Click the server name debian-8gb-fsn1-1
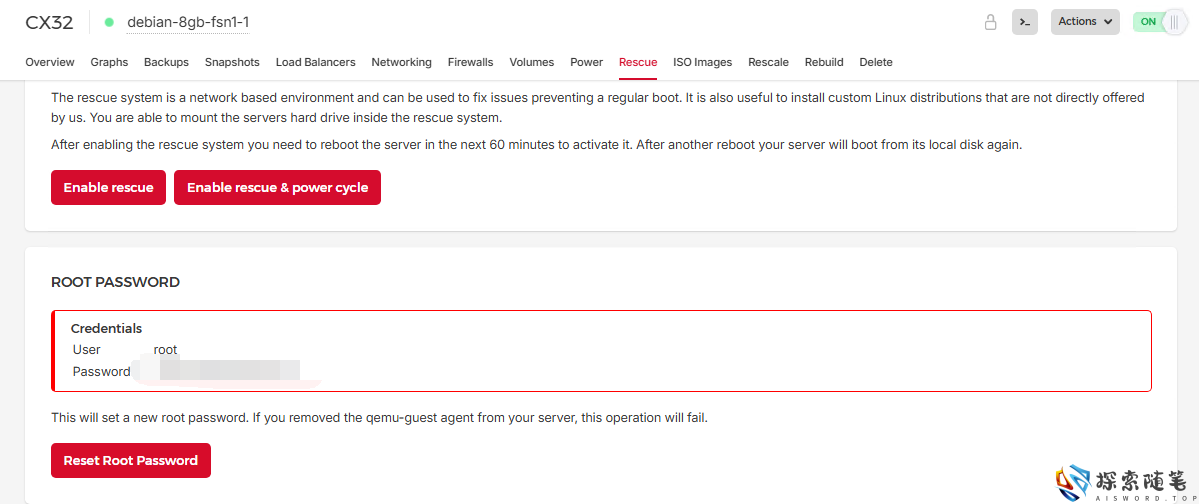1199x504 pixels. pyautogui.click(x=187, y=22)
